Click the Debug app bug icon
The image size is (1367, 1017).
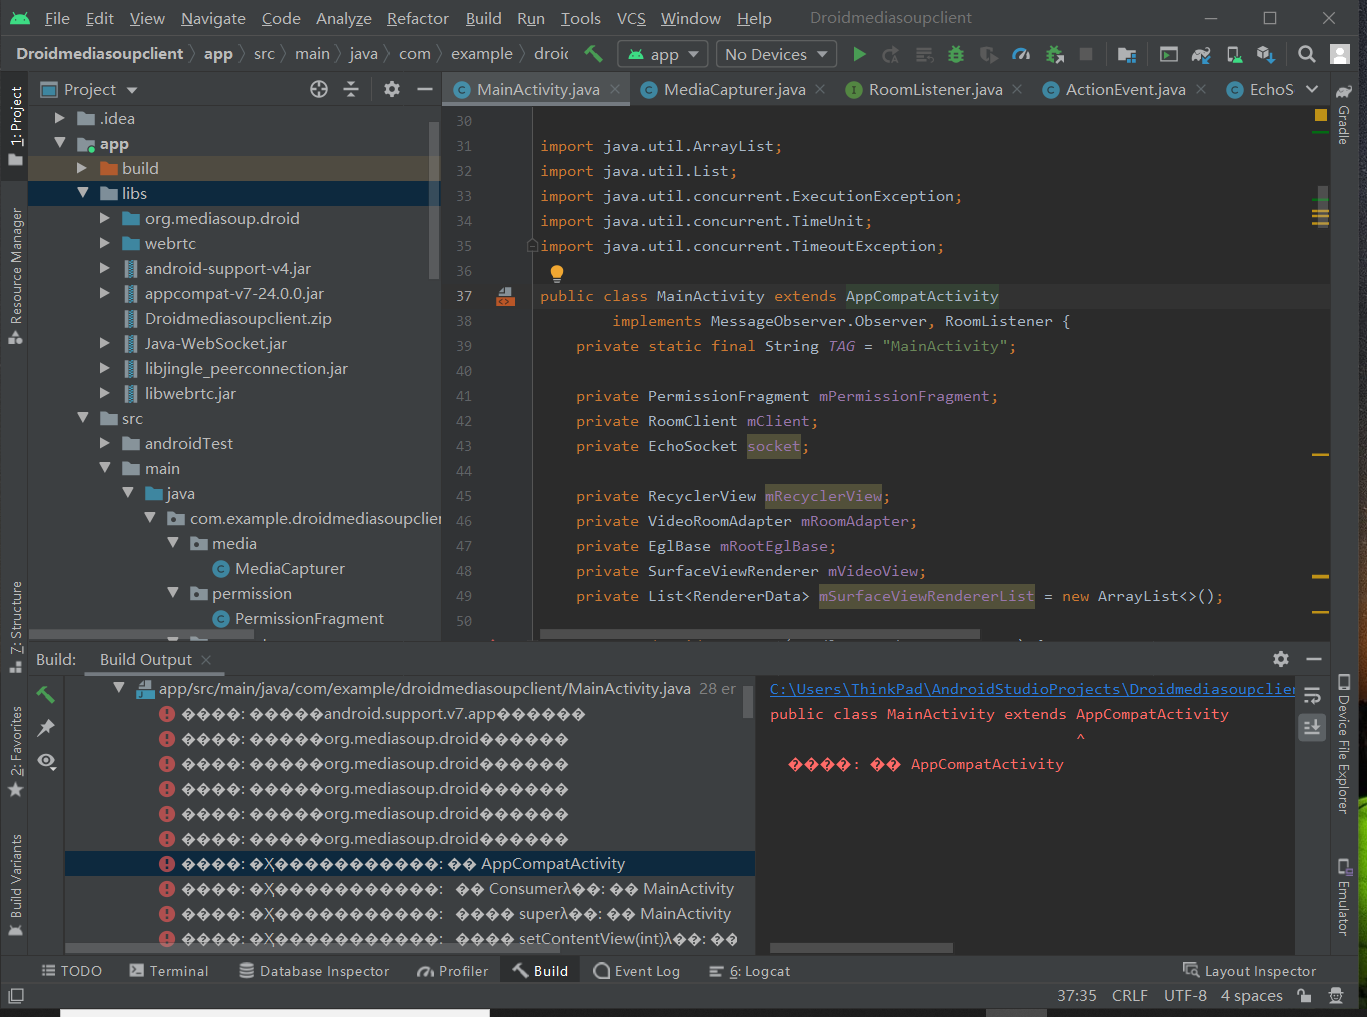pos(956,54)
